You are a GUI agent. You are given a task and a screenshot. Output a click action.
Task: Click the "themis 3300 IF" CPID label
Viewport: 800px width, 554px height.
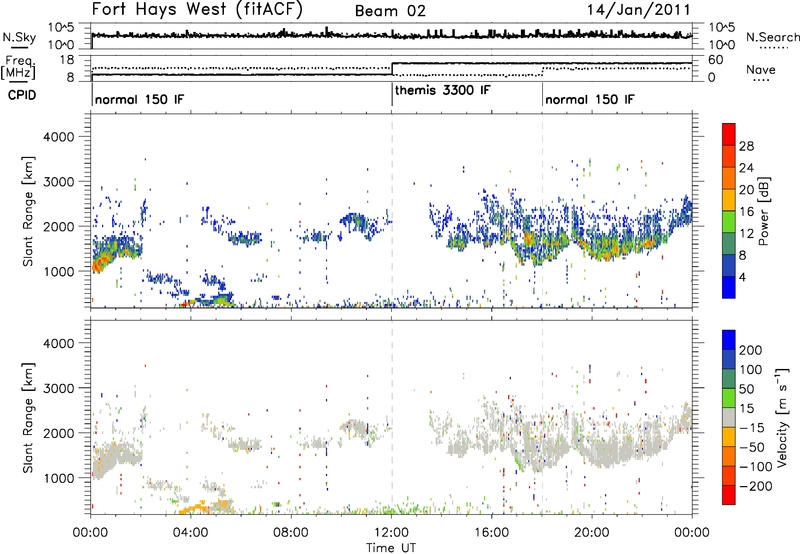[x=443, y=90]
